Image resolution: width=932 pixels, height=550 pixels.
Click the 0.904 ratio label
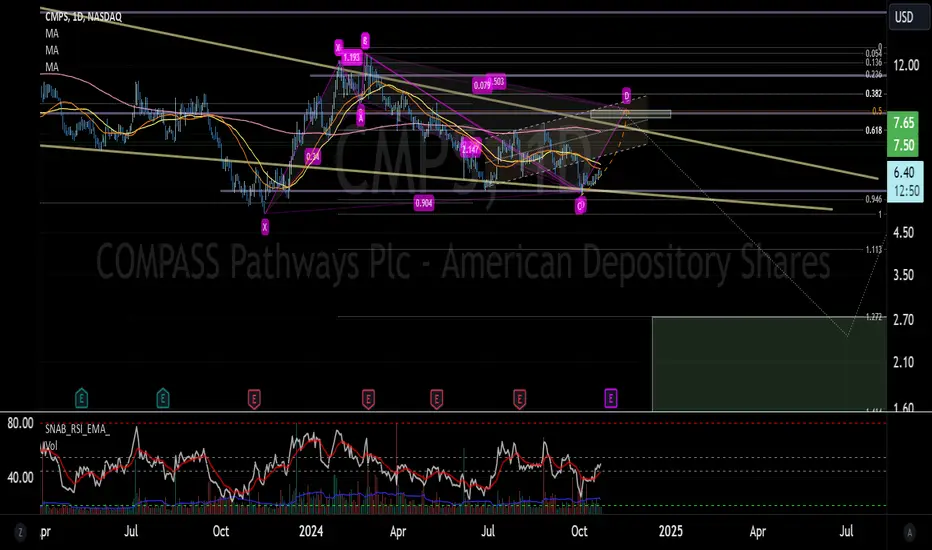tap(424, 203)
